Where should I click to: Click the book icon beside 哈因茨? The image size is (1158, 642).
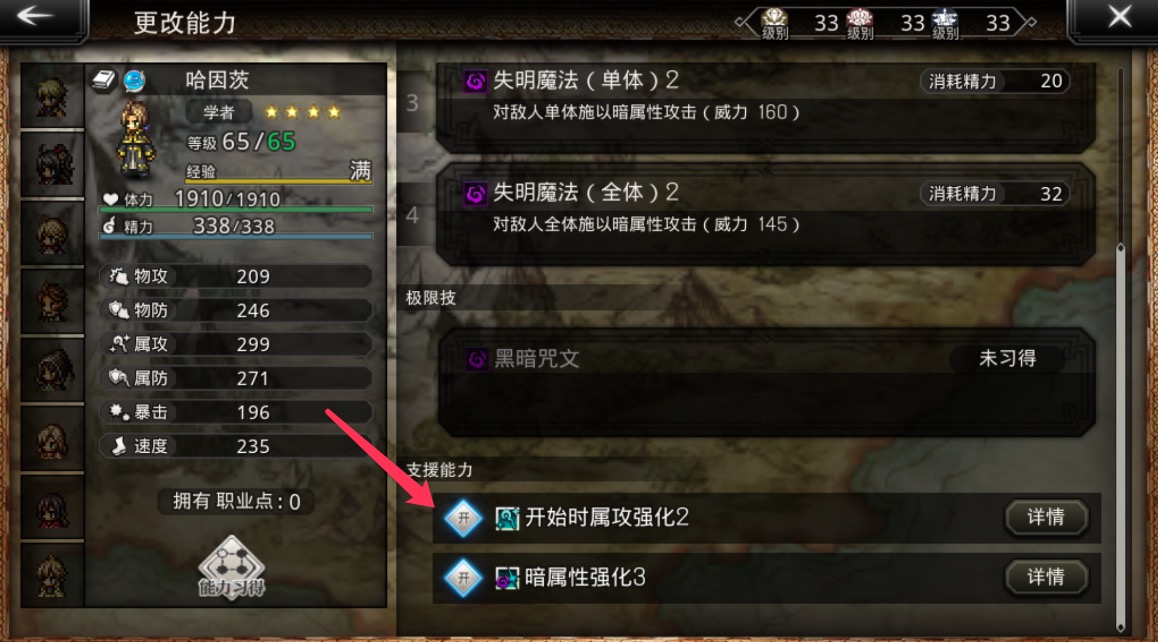point(104,80)
